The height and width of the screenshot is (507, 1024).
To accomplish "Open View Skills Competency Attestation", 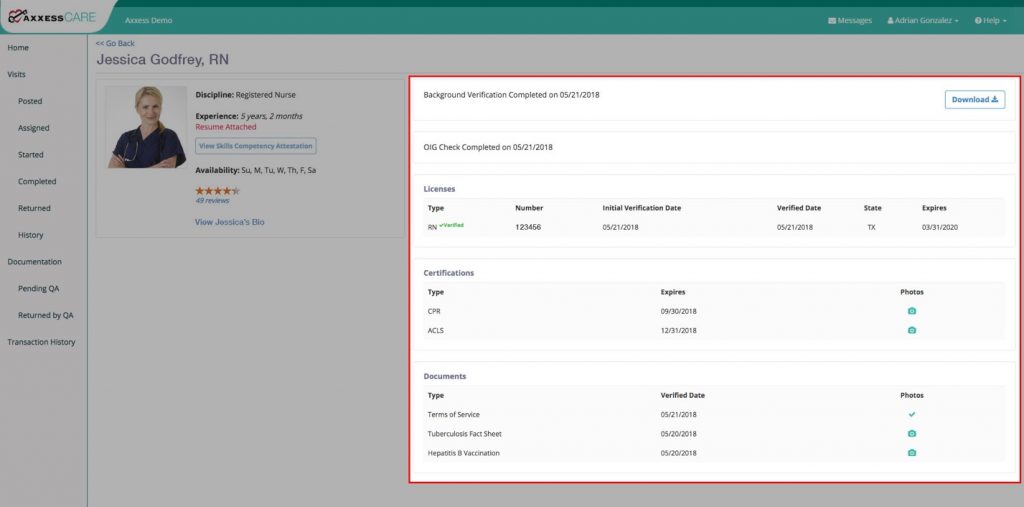I will pos(256,146).
